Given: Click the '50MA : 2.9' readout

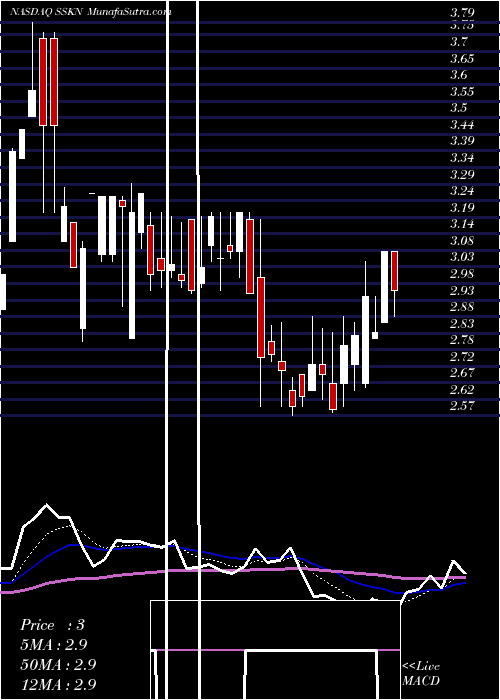Looking at the screenshot, I should coord(58,665).
